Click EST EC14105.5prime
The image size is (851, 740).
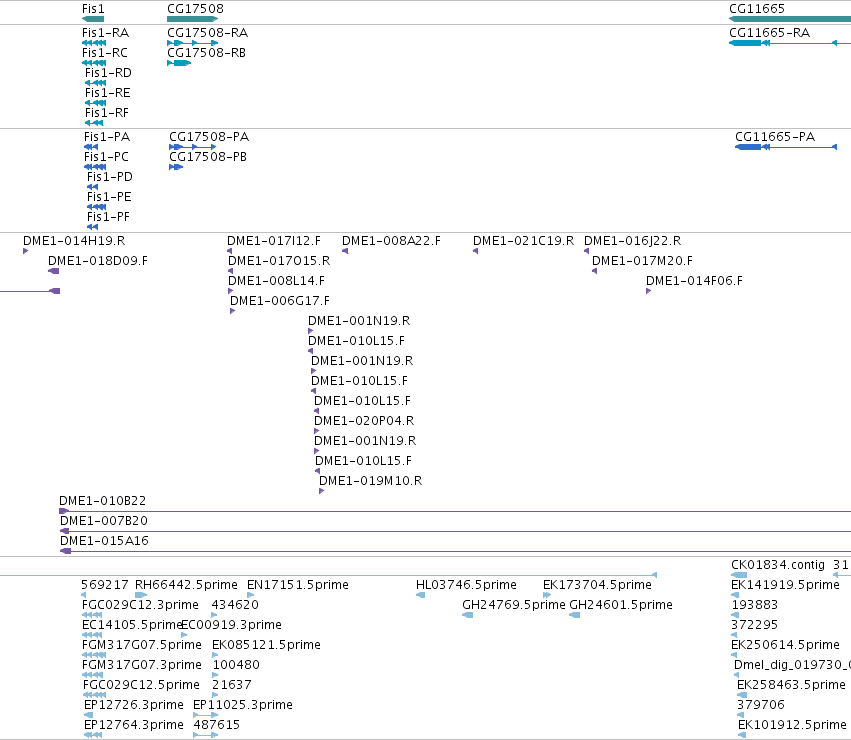pos(131,625)
